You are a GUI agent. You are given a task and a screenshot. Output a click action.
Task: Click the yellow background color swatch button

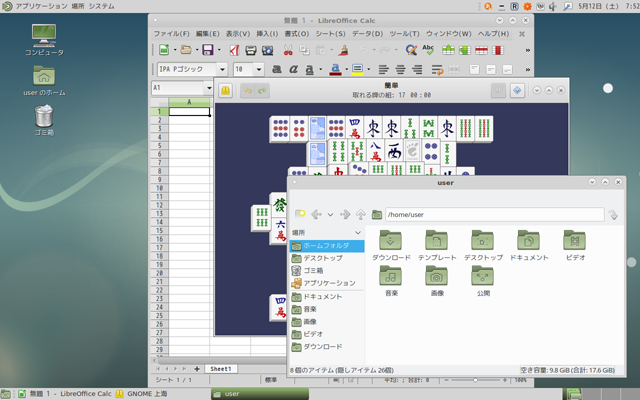[358, 69]
